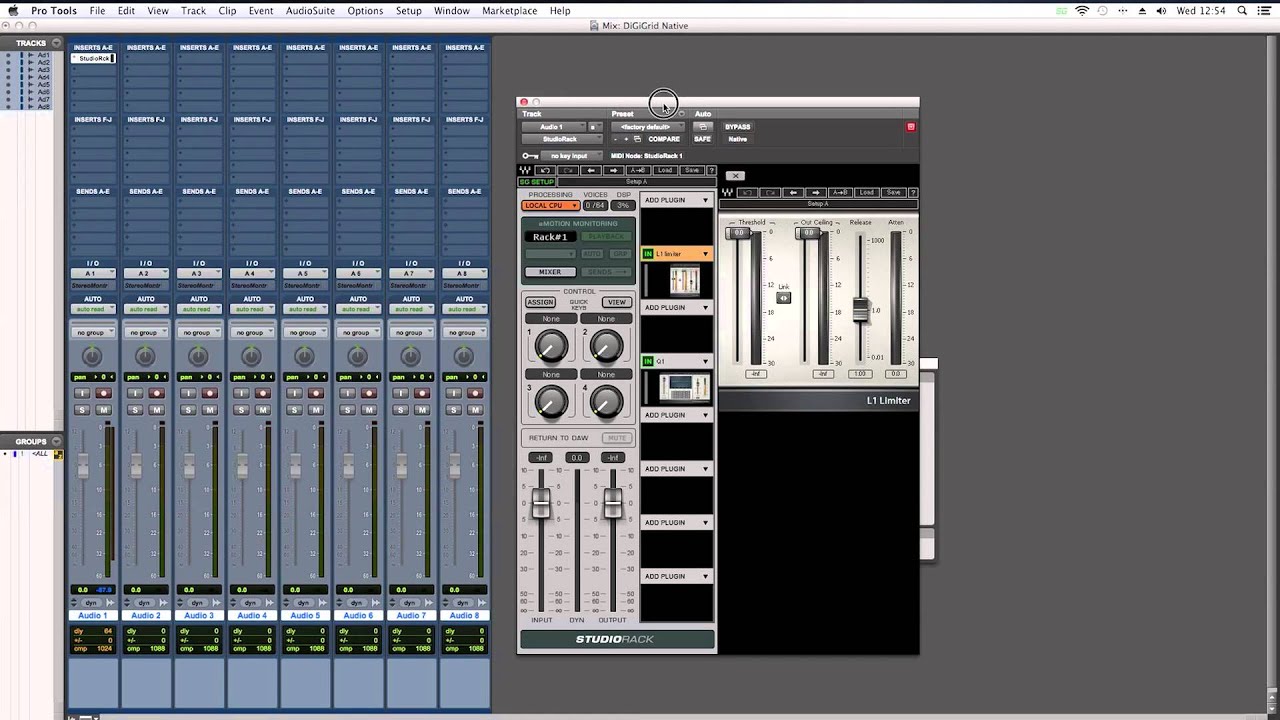Image resolution: width=1280 pixels, height=720 pixels.
Task: Click the MIXER button in StudioRack
Action: [550, 272]
